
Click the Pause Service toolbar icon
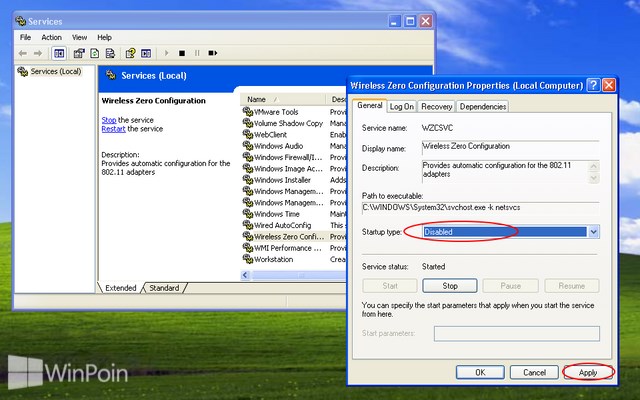click(x=197, y=53)
